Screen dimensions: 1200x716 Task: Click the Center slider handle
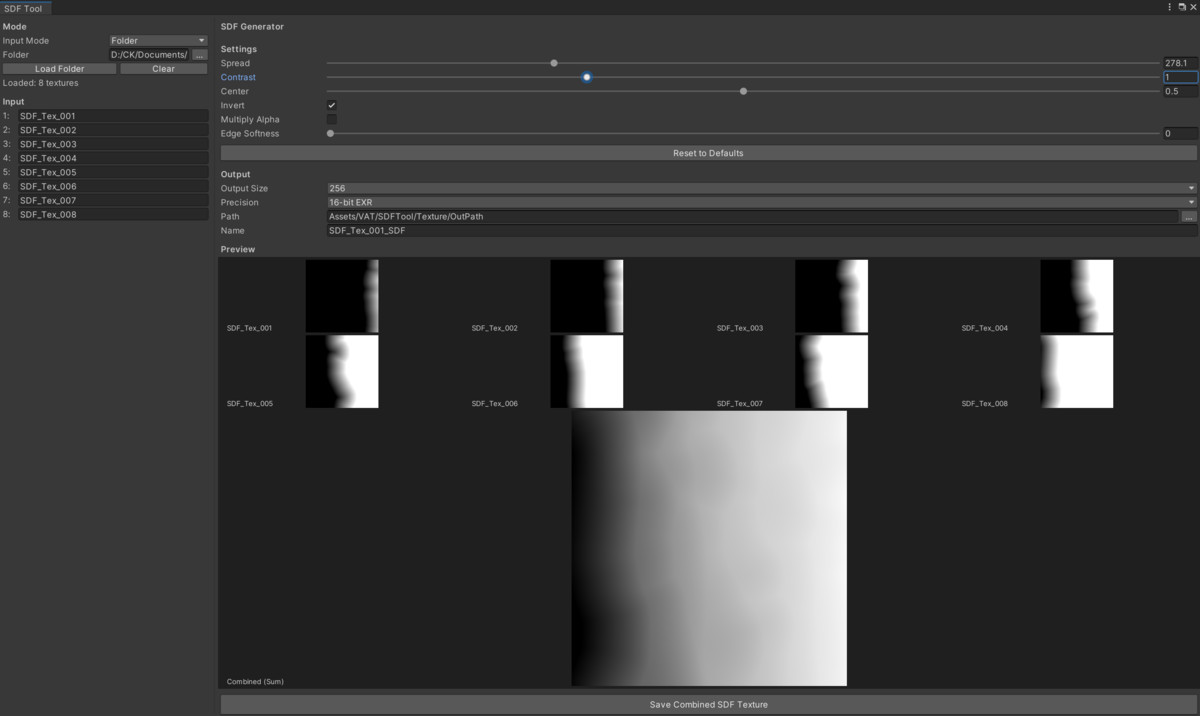click(743, 91)
